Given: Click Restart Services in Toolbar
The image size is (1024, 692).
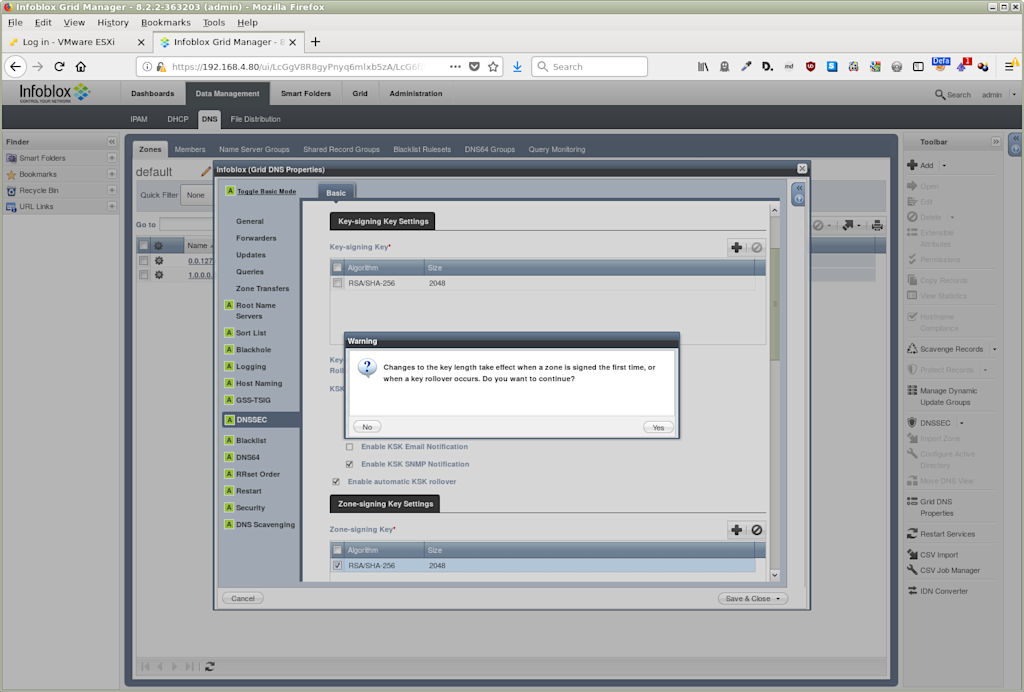Looking at the screenshot, I should [941, 534].
